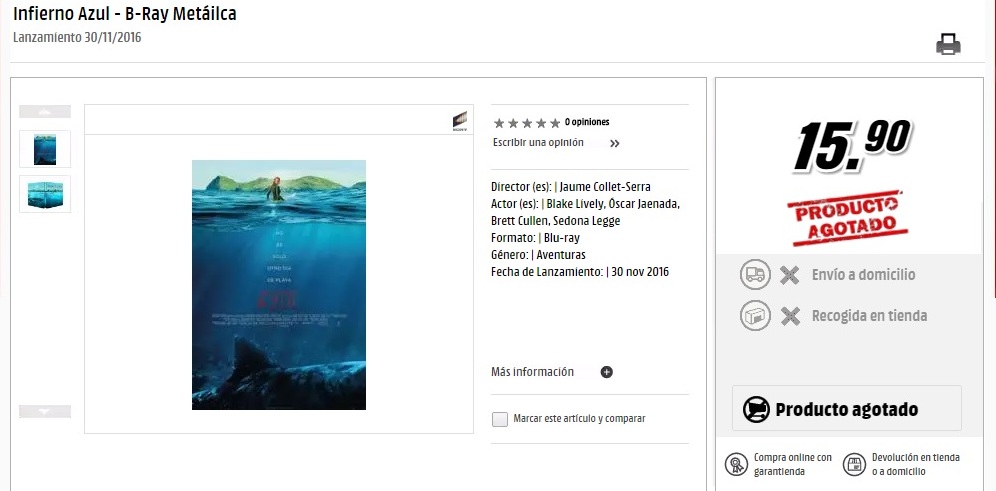The height and width of the screenshot is (491, 996).
Task: Click the Más información text
Action: (532, 372)
